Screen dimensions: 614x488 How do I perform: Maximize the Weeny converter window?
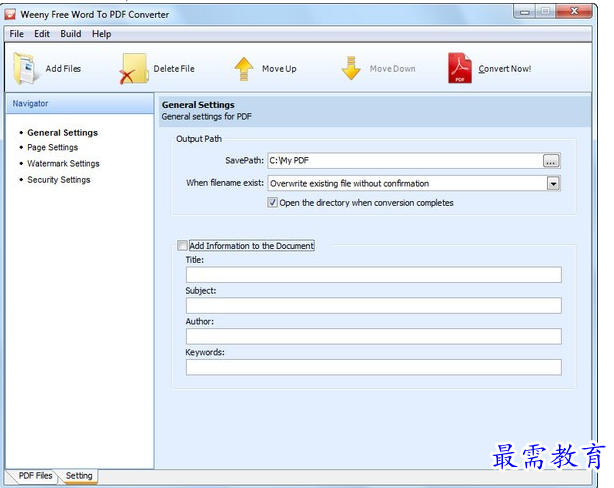(545, 12)
